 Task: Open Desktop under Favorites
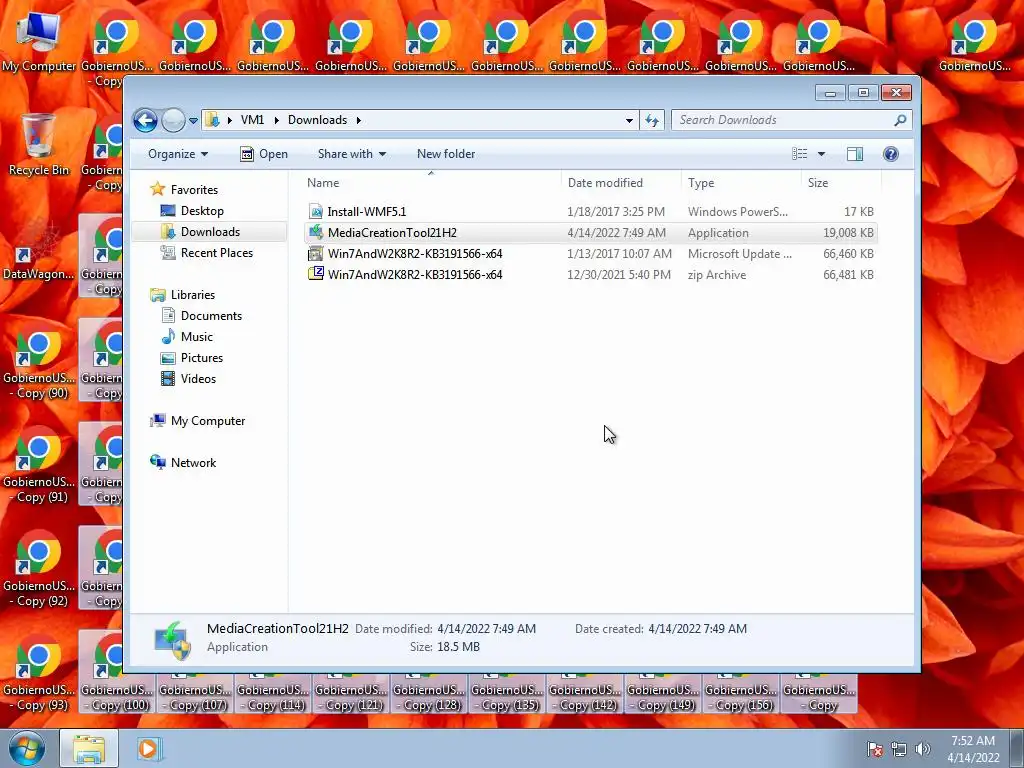point(202,211)
